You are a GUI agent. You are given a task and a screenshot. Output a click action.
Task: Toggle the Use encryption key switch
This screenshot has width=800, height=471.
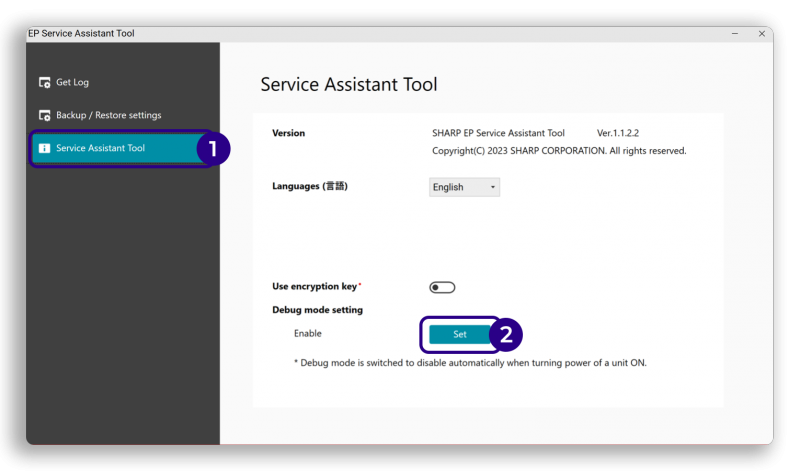pyautogui.click(x=442, y=287)
